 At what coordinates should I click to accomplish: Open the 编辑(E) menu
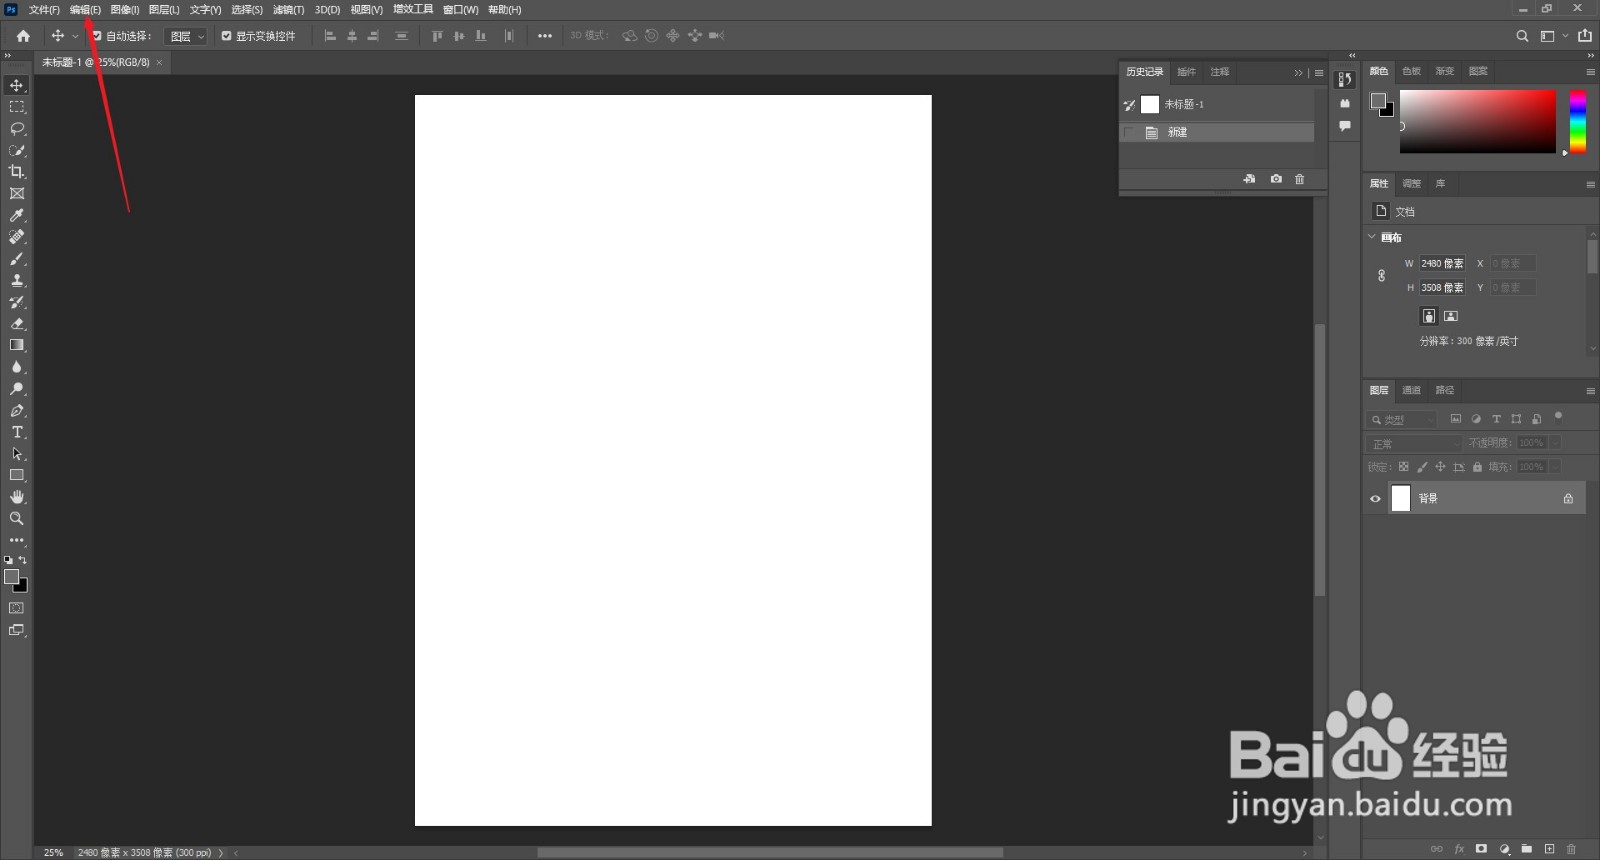[x=85, y=9]
